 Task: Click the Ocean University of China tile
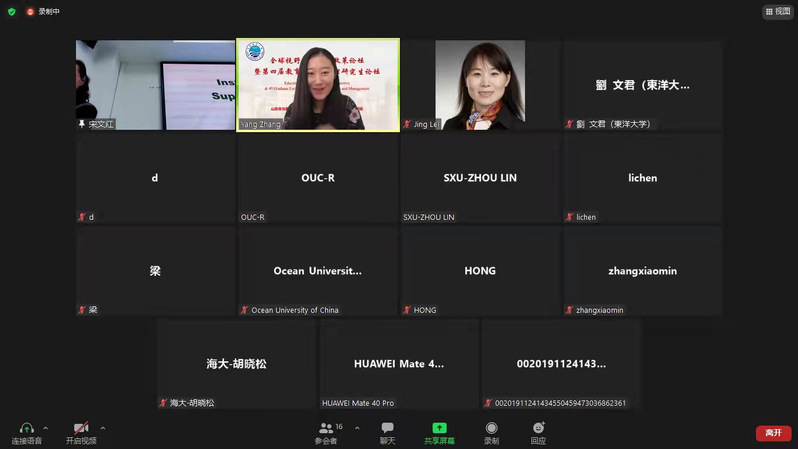point(318,271)
